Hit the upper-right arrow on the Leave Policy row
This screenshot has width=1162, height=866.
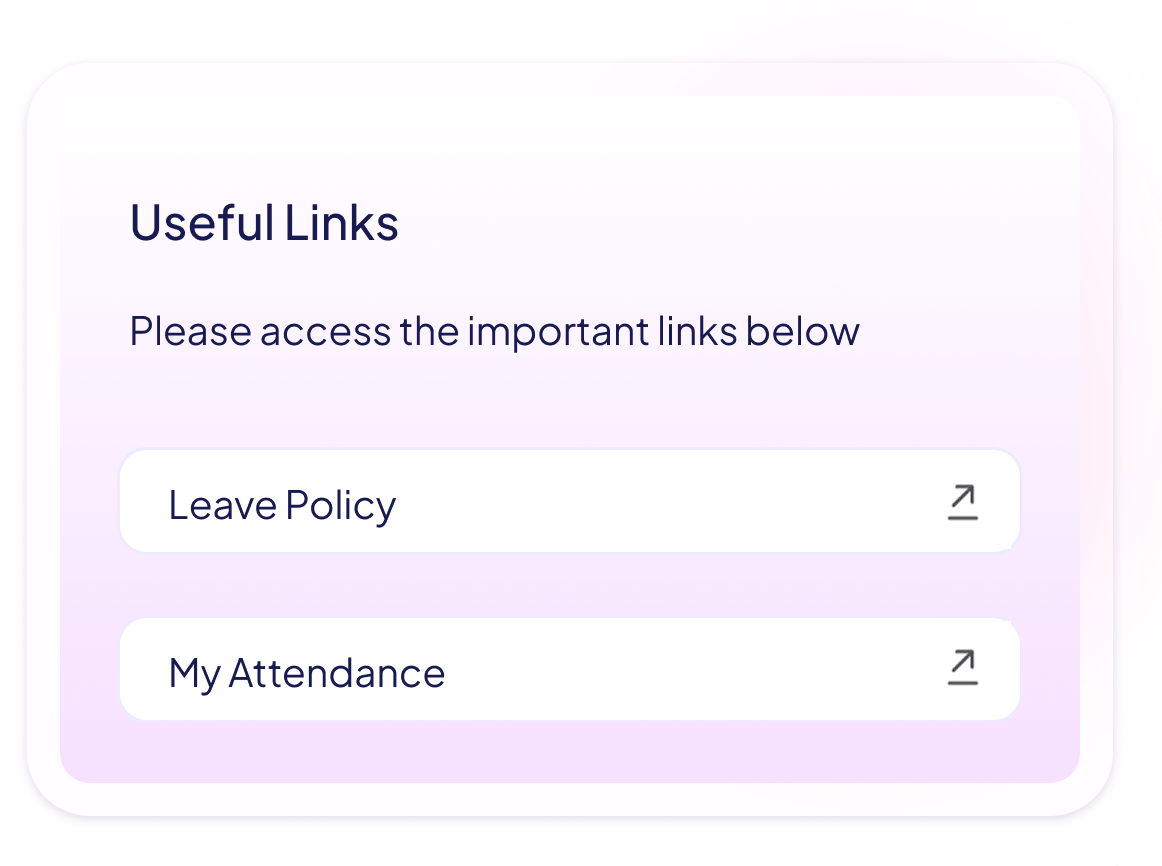pyautogui.click(x=963, y=496)
